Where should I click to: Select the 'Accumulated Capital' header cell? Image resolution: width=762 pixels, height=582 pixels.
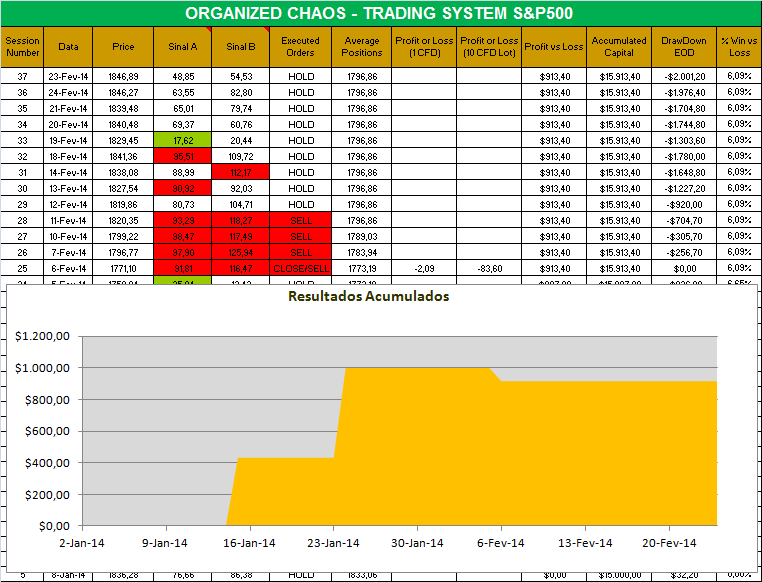[619, 47]
